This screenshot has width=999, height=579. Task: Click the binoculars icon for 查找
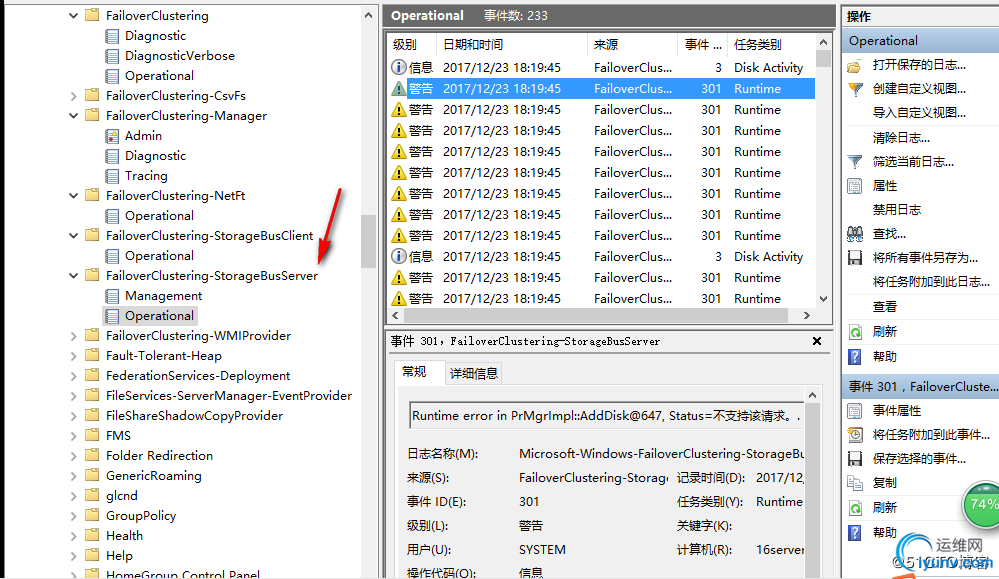pyautogui.click(x=855, y=234)
